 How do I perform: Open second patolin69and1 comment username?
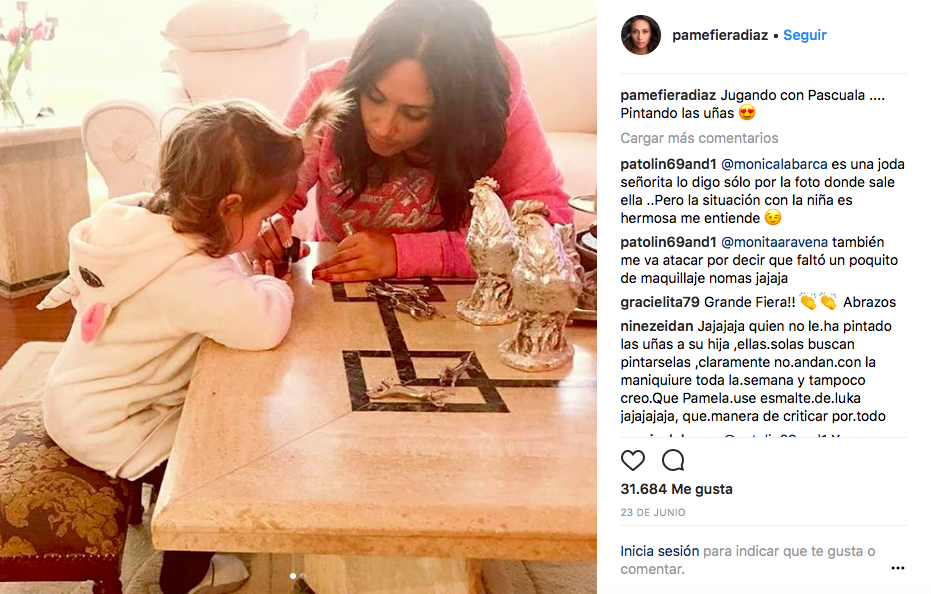(x=669, y=242)
